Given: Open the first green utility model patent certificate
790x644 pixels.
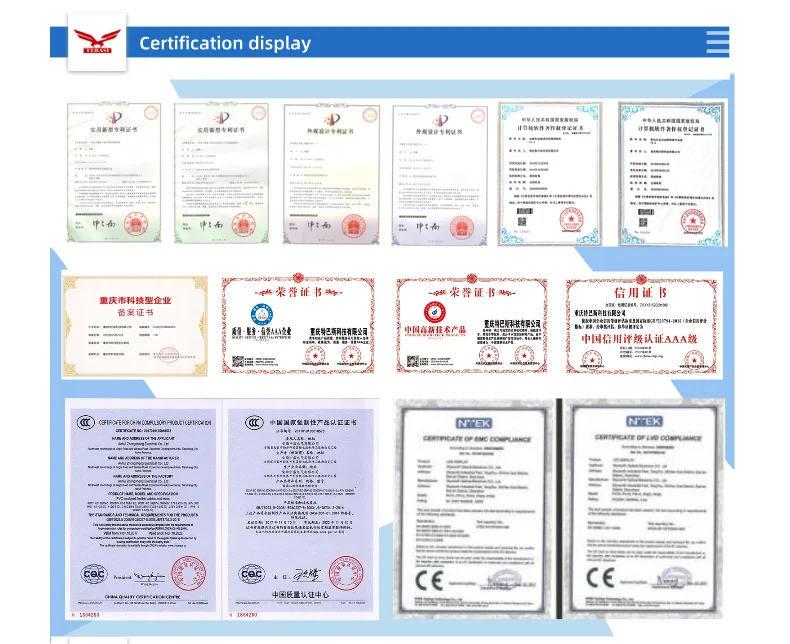Looking at the screenshot, I should click(x=114, y=173).
